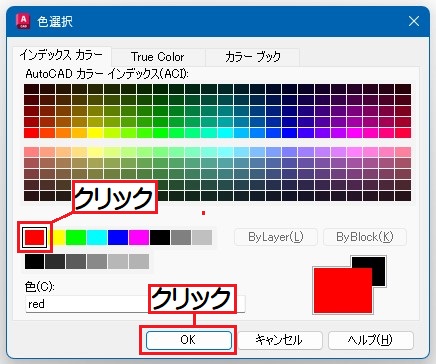Cancel with the キャンセル button
Screen dimensions: 436x364
pos(280,340)
